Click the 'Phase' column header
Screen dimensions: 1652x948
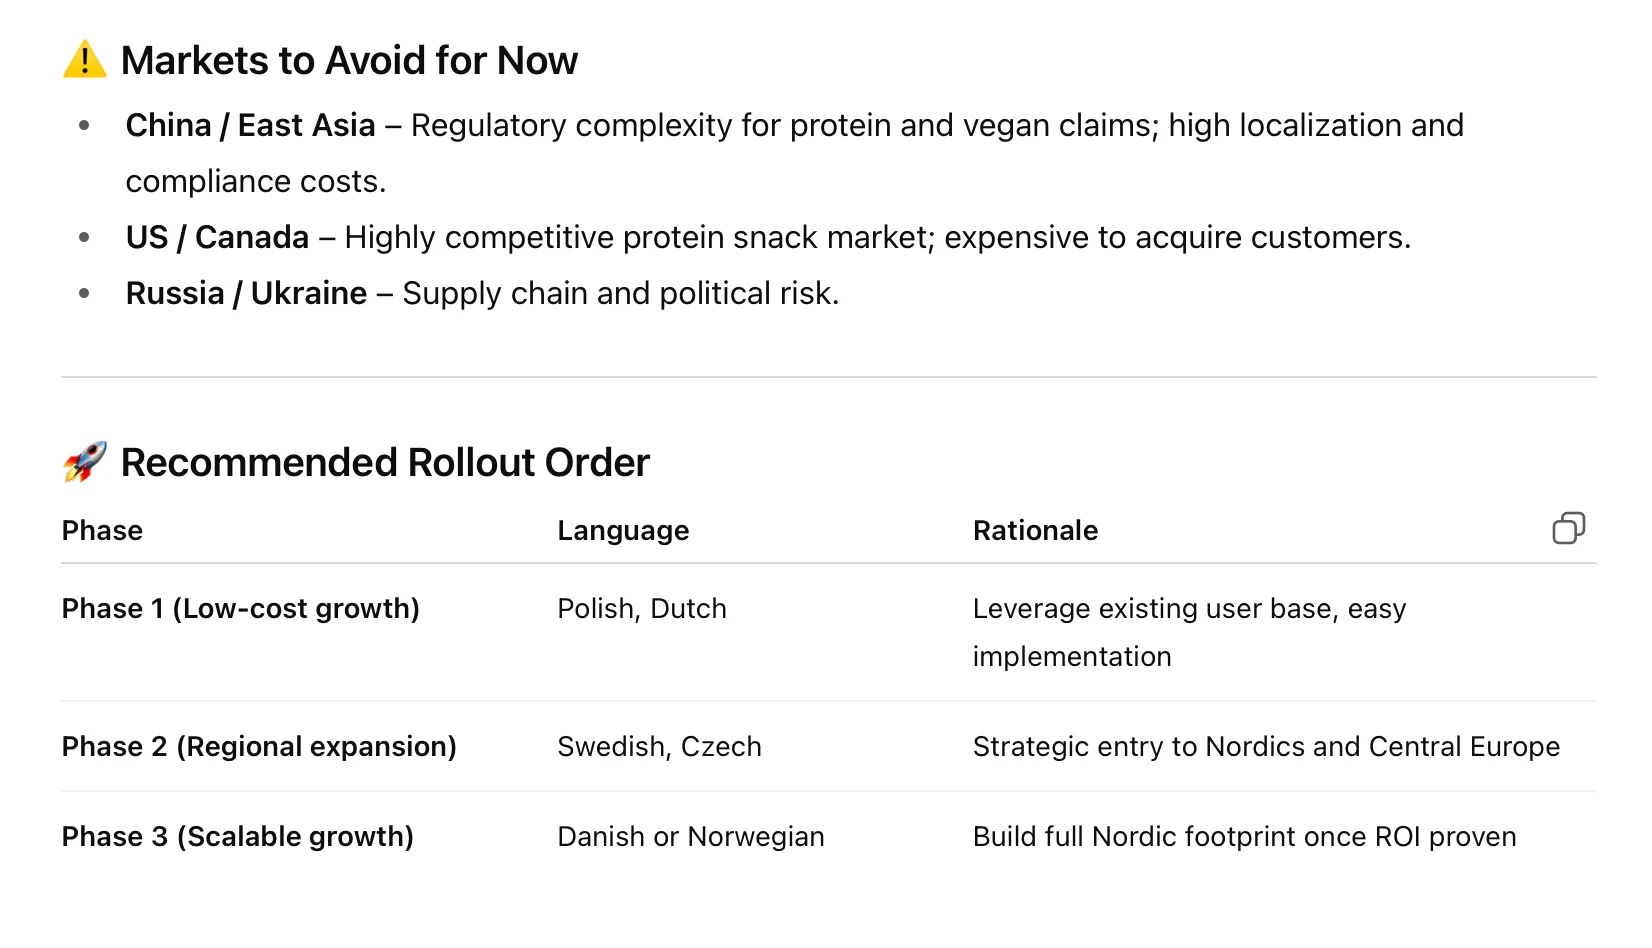click(x=102, y=531)
